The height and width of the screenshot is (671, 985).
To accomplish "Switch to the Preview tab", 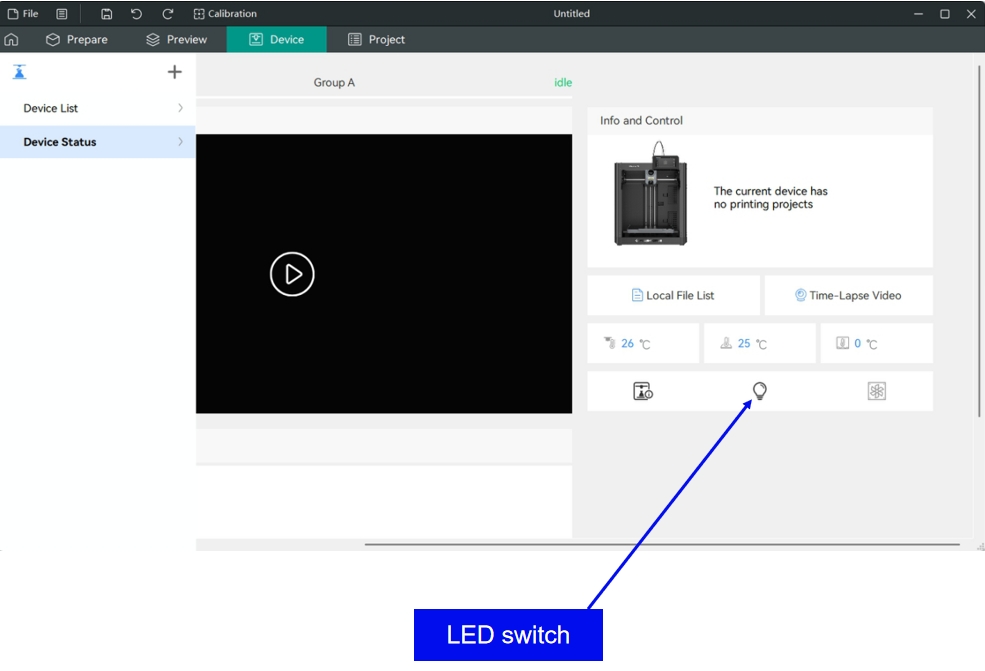I will click(177, 39).
